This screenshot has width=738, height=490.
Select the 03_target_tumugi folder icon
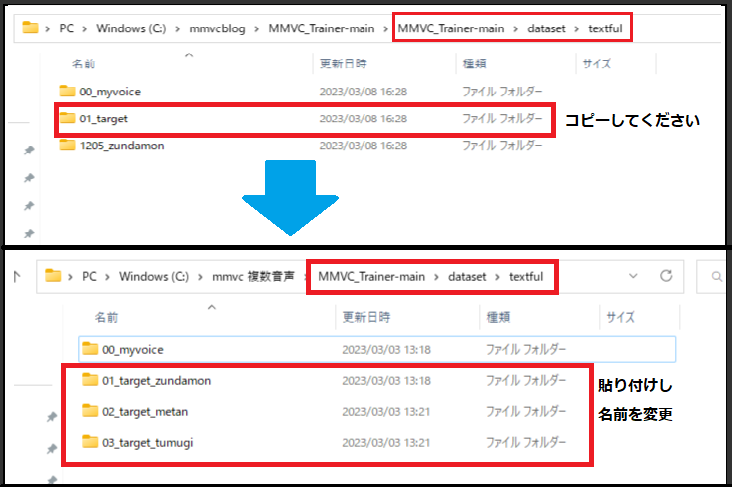90,442
